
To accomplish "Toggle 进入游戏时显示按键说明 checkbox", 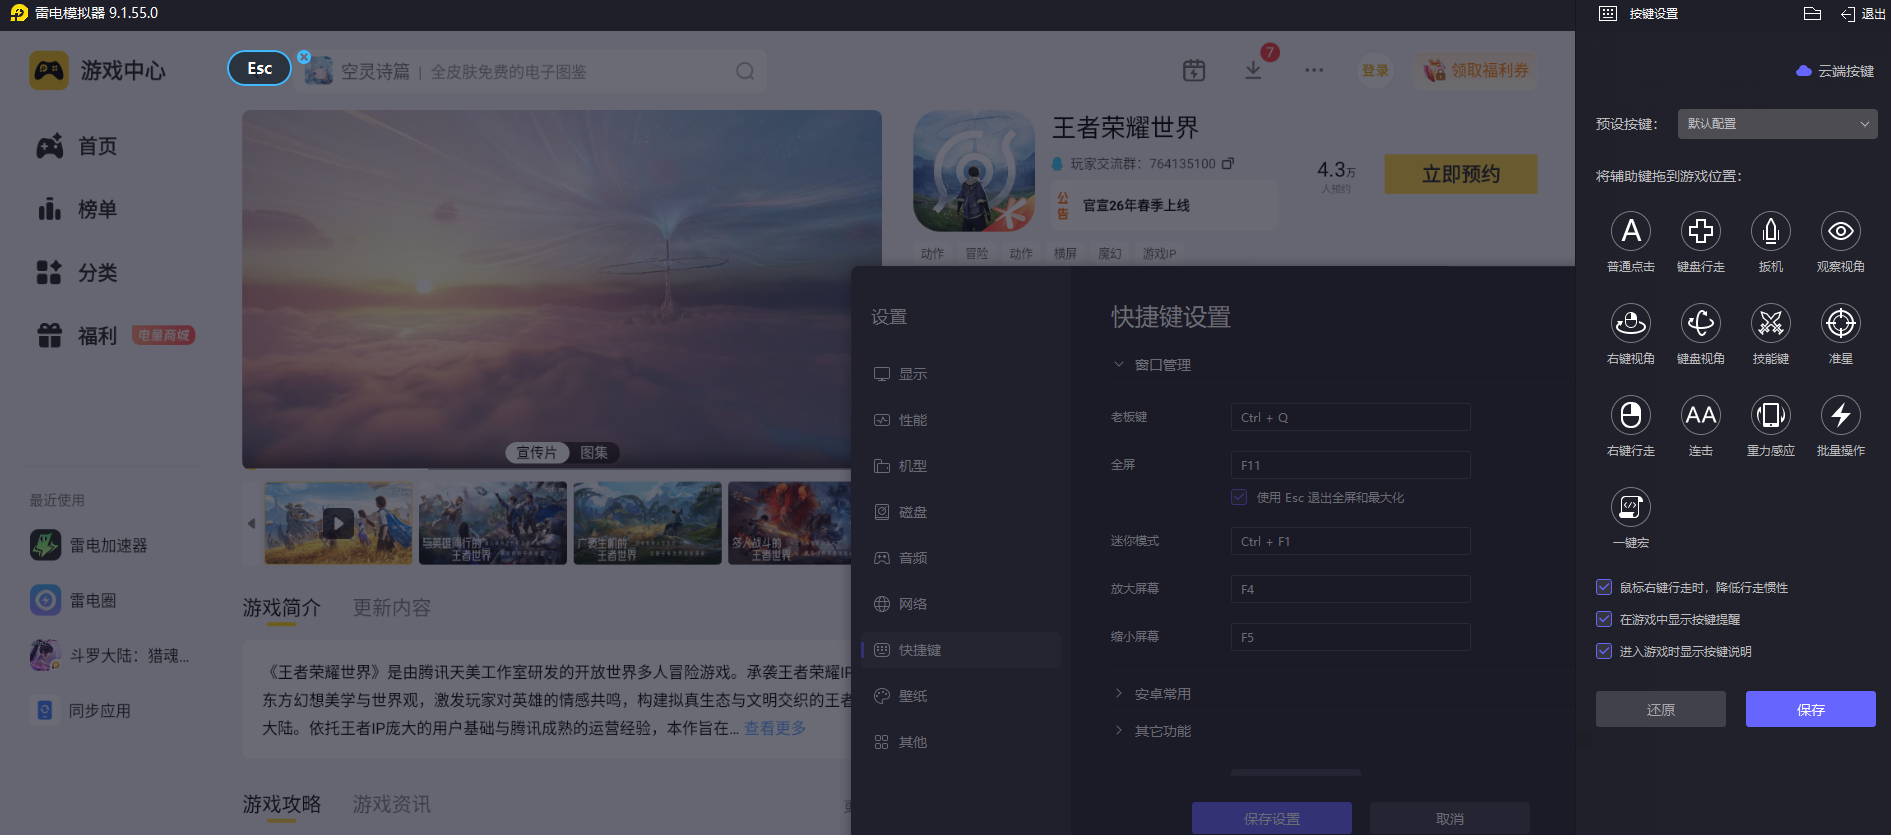I will pyautogui.click(x=1604, y=652).
